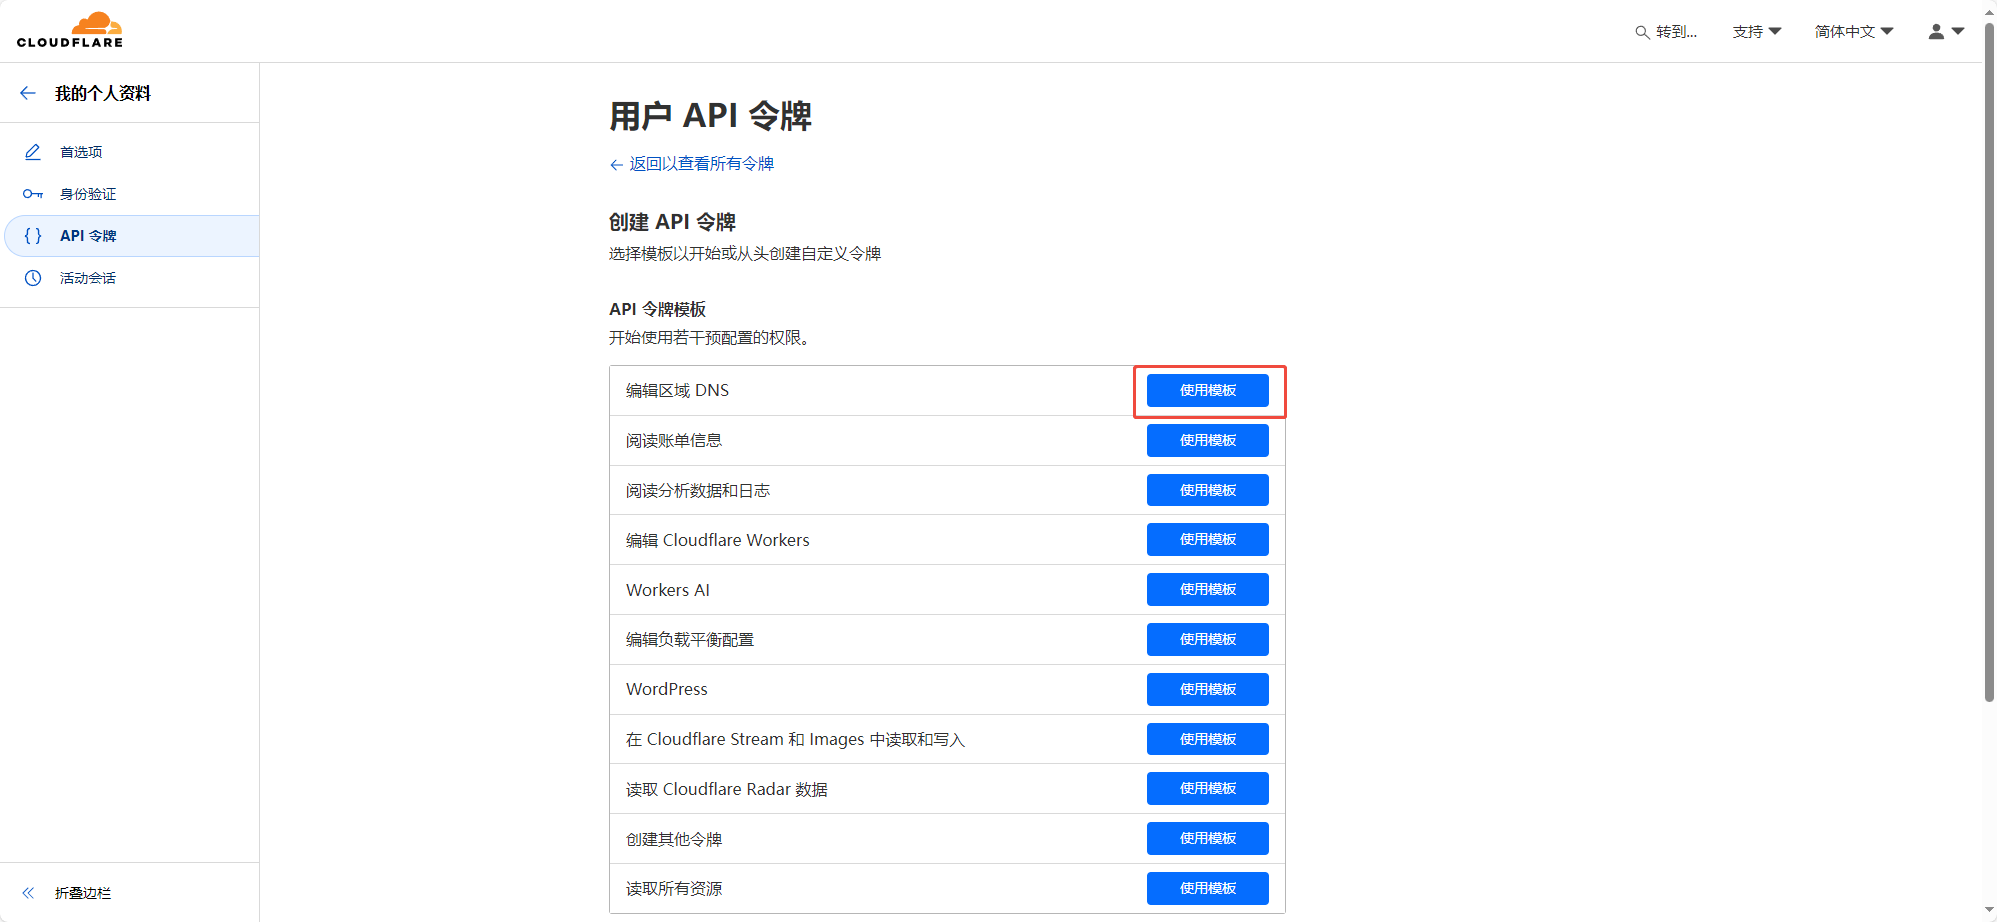Click the 用户 API 令牌 page heading
Screen dimensions: 1997x922
[x=710, y=116]
